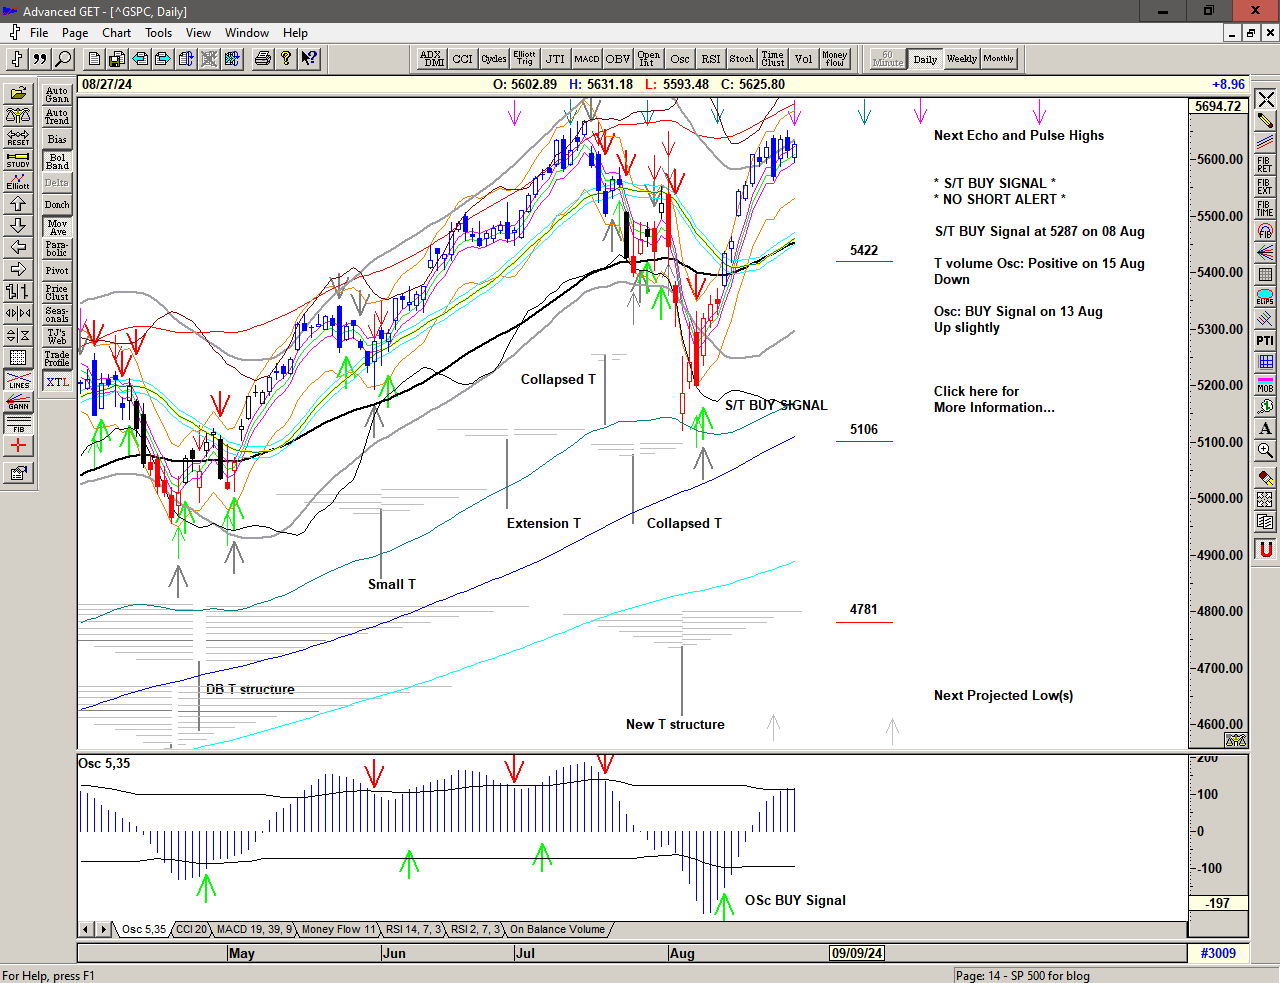This screenshot has height=983, width=1280.
Task: Open the On Balance Volume tab
Action: tap(557, 929)
